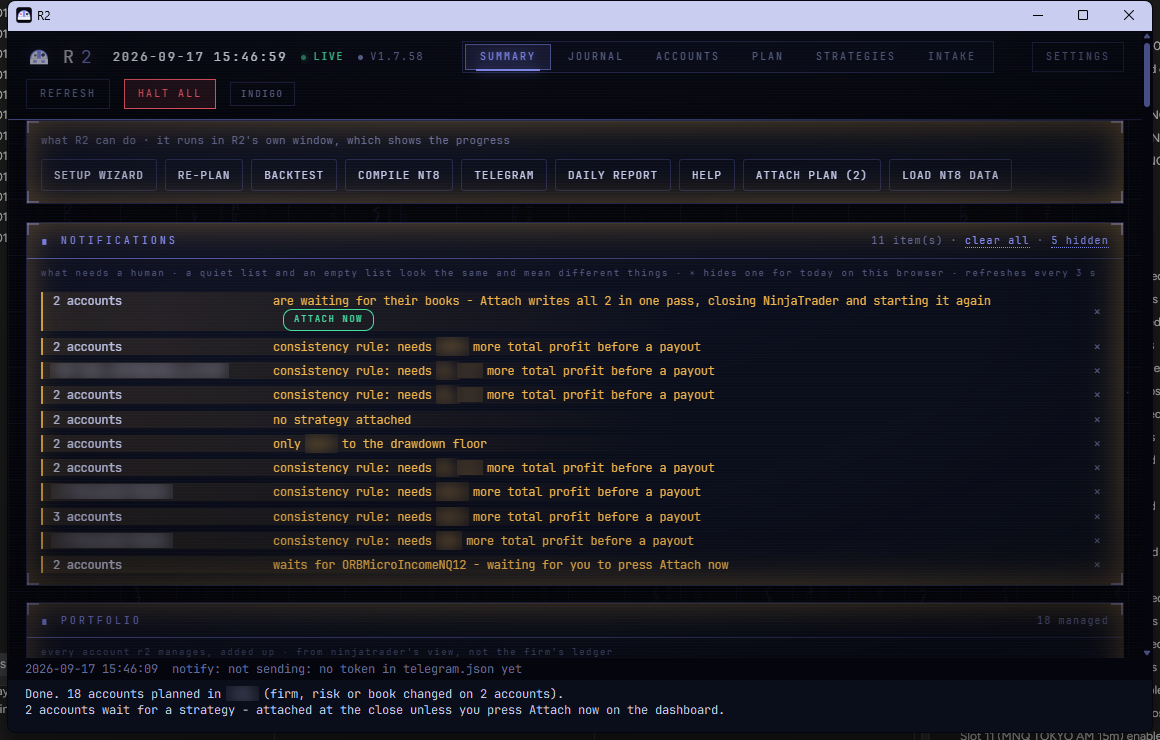Open Settings
Image resolution: width=1160 pixels, height=740 pixels.
(x=1078, y=57)
